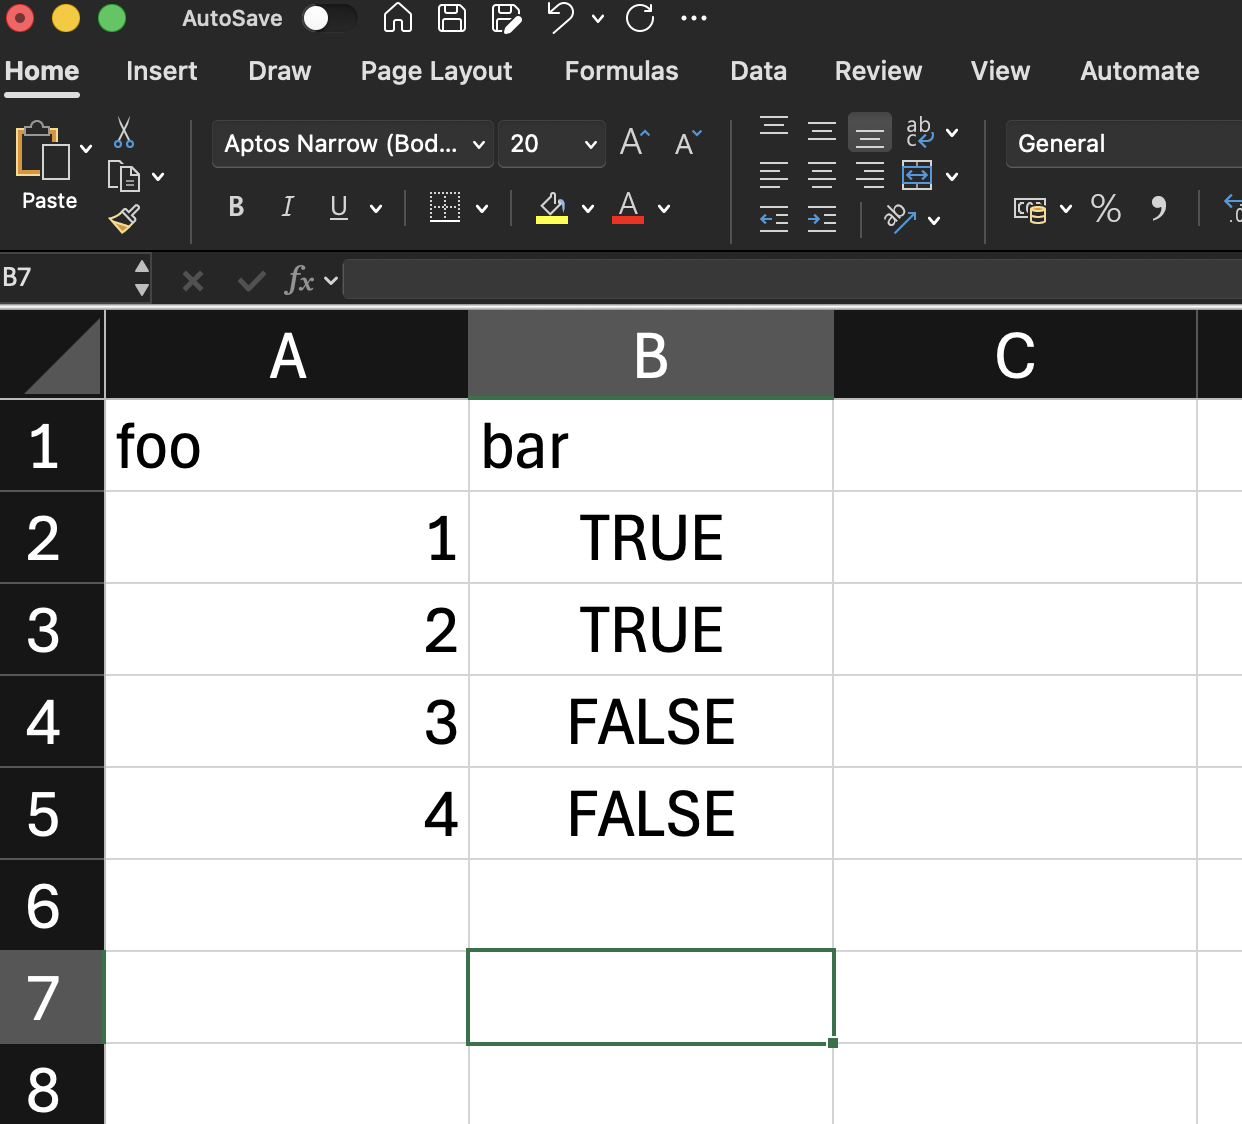Click the Cut scissors icon
The height and width of the screenshot is (1124, 1242).
[124, 132]
